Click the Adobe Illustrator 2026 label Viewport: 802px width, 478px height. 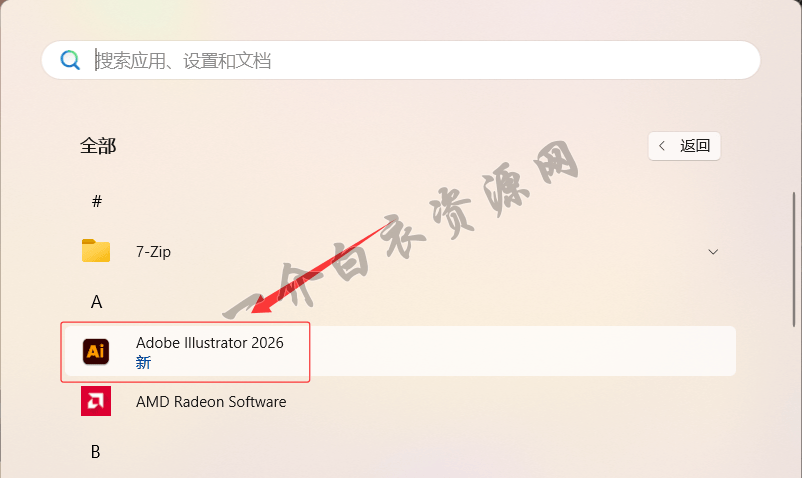(x=210, y=343)
